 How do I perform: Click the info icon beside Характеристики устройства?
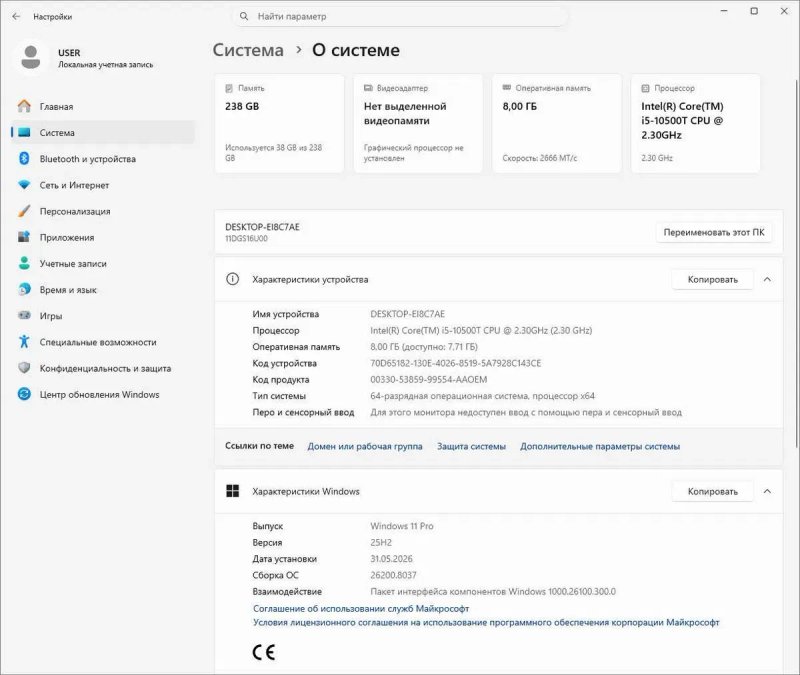click(x=233, y=279)
